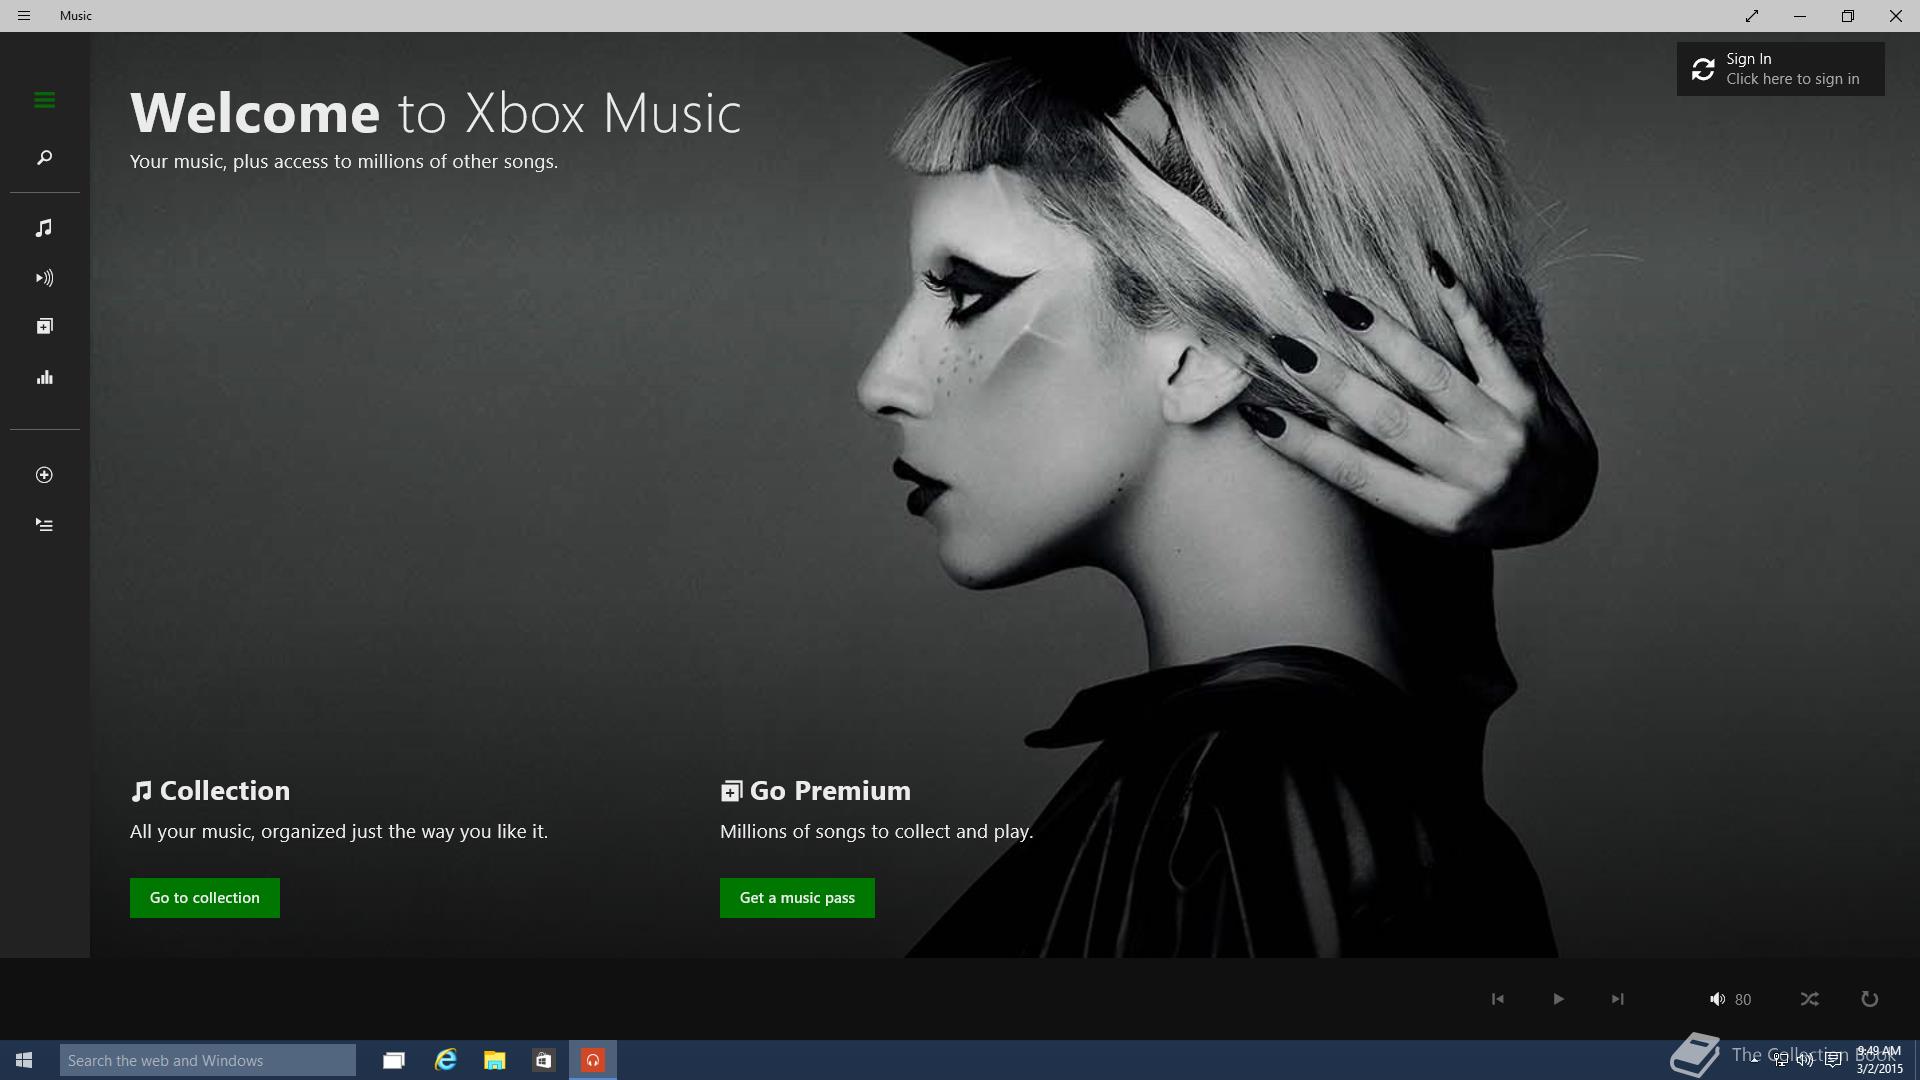Open the bar chart sidebar icon
This screenshot has height=1080, width=1920.
pyautogui.click(x=44, y=378)
